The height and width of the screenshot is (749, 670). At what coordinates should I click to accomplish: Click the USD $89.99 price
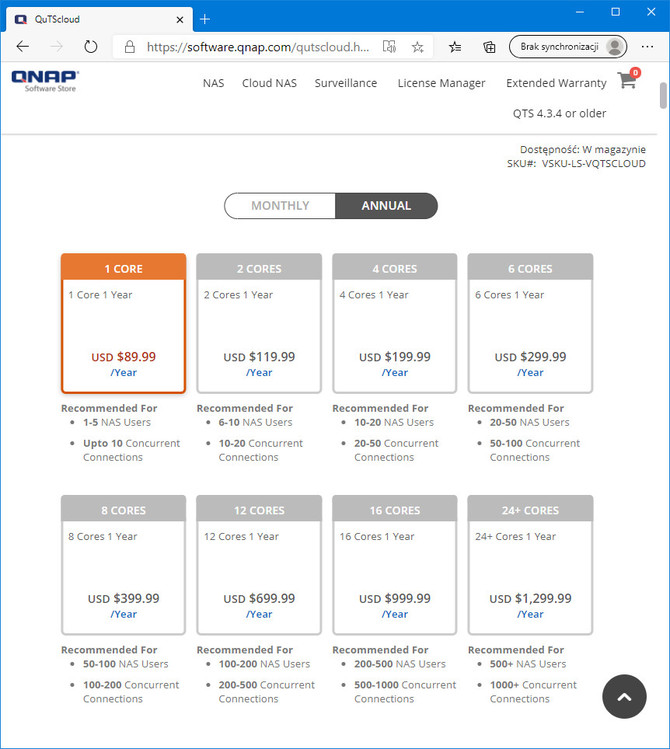tap(123, 357)
